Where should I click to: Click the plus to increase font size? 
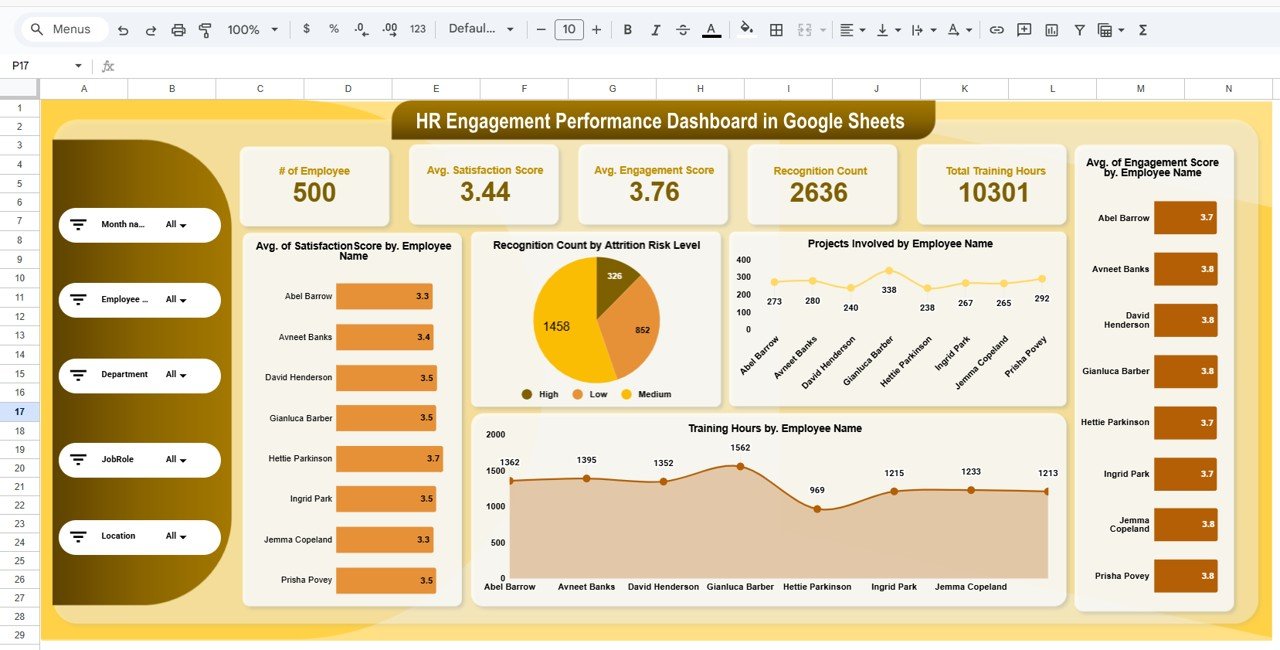point(596,29)
